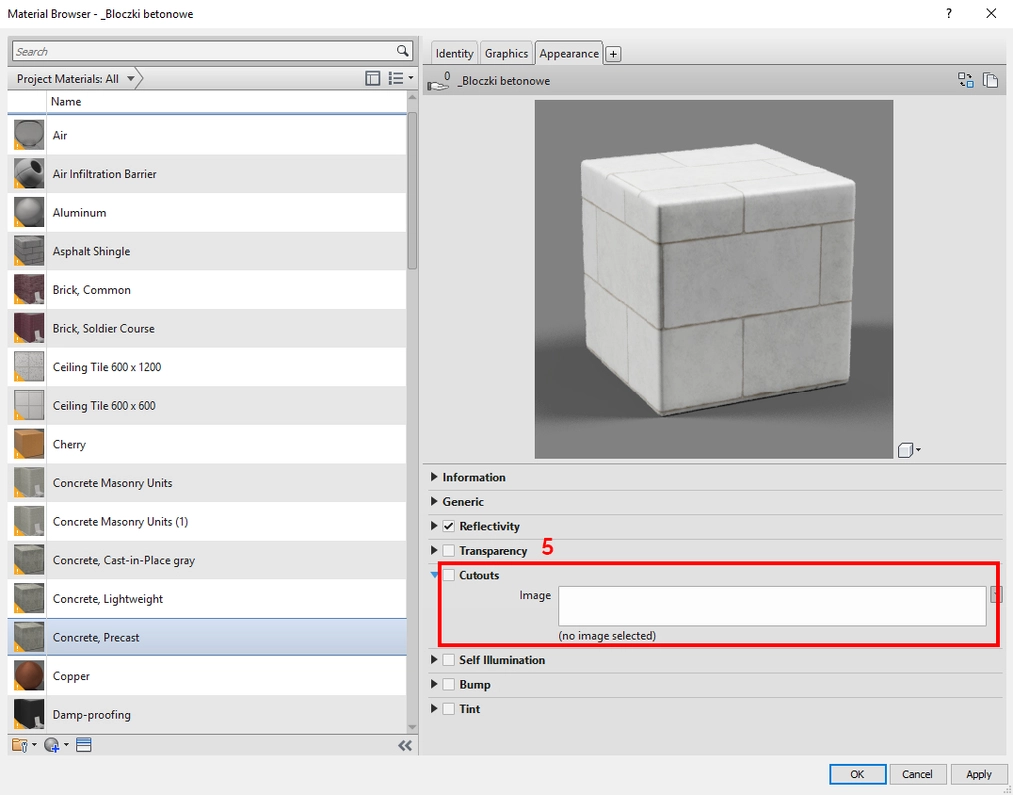Enable the Bump checkbox
1013x795 pixels.
448,684
